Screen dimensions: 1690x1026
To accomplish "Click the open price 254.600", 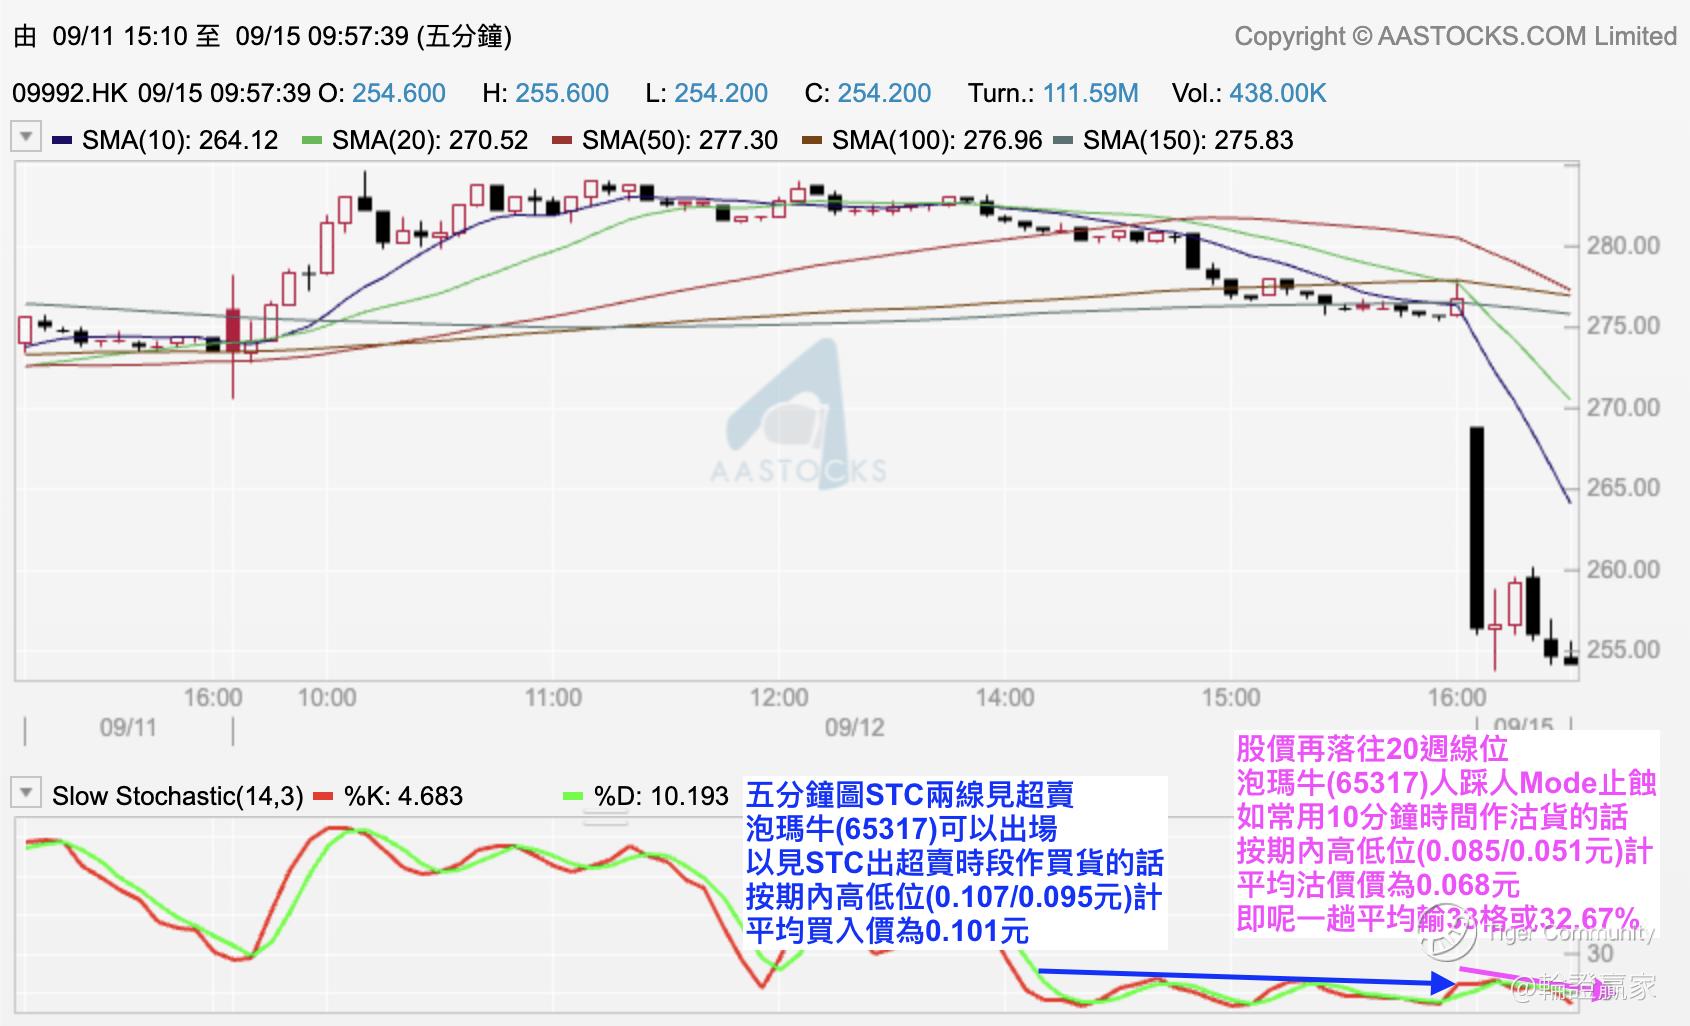I will pyautogui.click(x=399, y=93).
